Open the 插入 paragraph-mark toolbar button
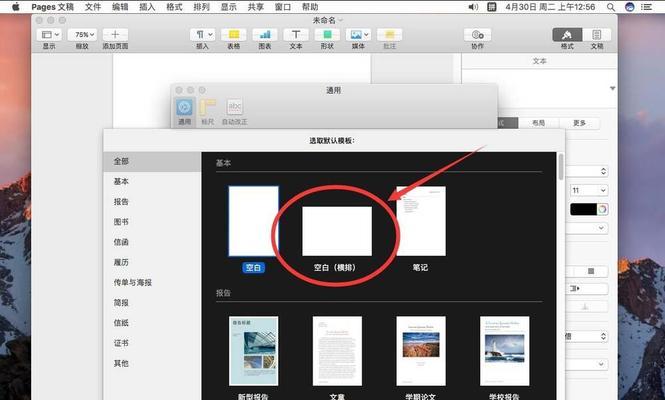The height and width of the screenshot is (400, 665). pos(202,35)
